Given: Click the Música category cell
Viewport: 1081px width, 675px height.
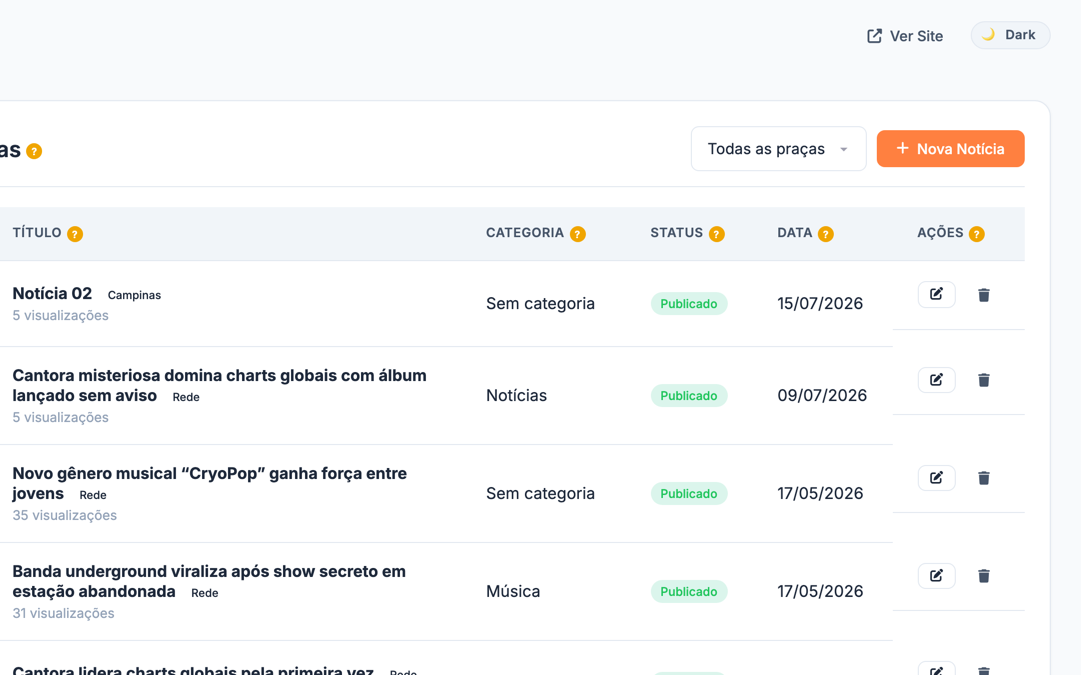Looking at the screenshot, I should tap(513, 592).
